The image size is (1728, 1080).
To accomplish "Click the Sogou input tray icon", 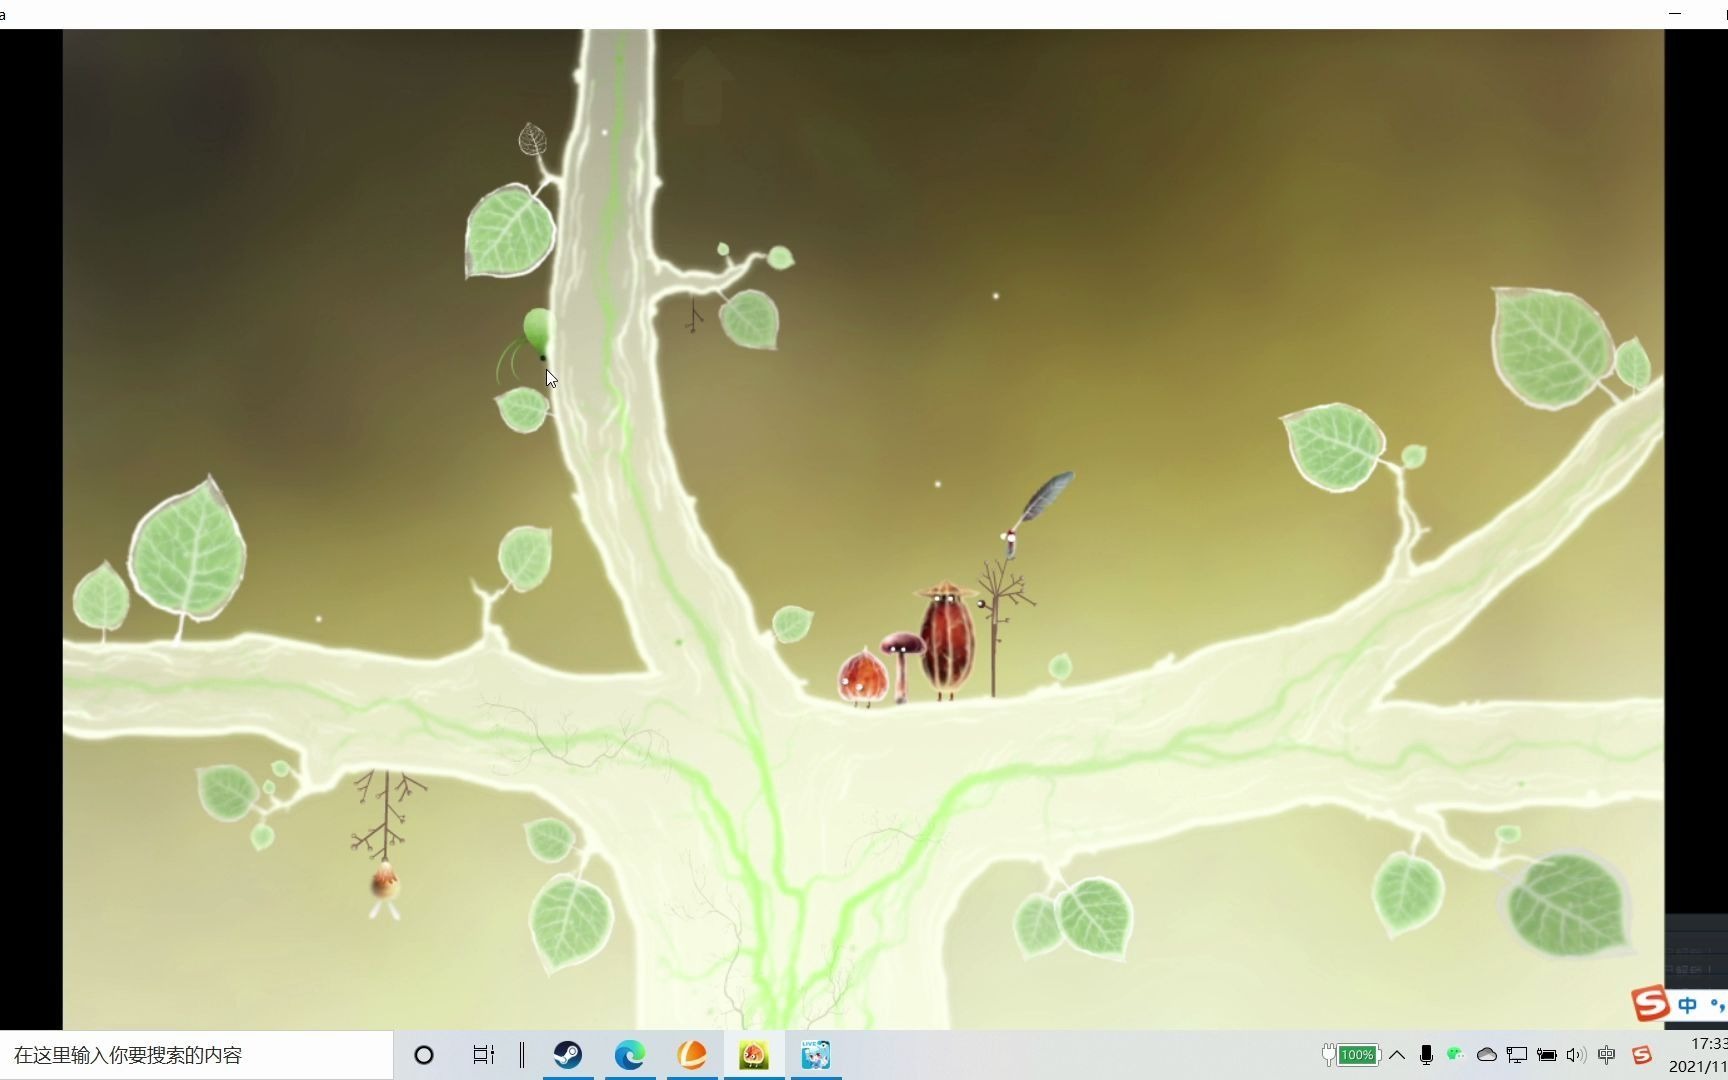I will (1641, 1055).
